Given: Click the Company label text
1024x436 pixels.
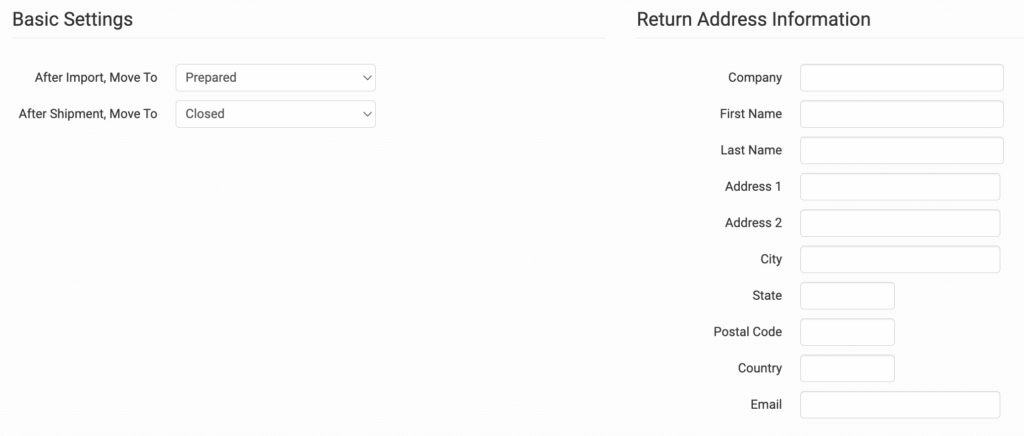Looking at the screenshot, I should pos(755,78).
